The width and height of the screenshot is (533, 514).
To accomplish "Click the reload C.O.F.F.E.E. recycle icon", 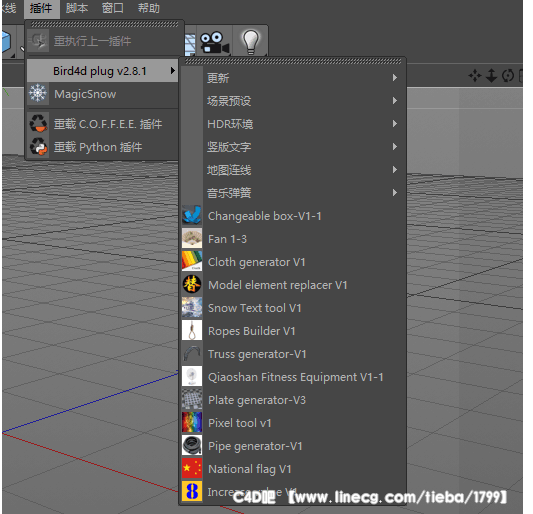I will coord(38,123).
